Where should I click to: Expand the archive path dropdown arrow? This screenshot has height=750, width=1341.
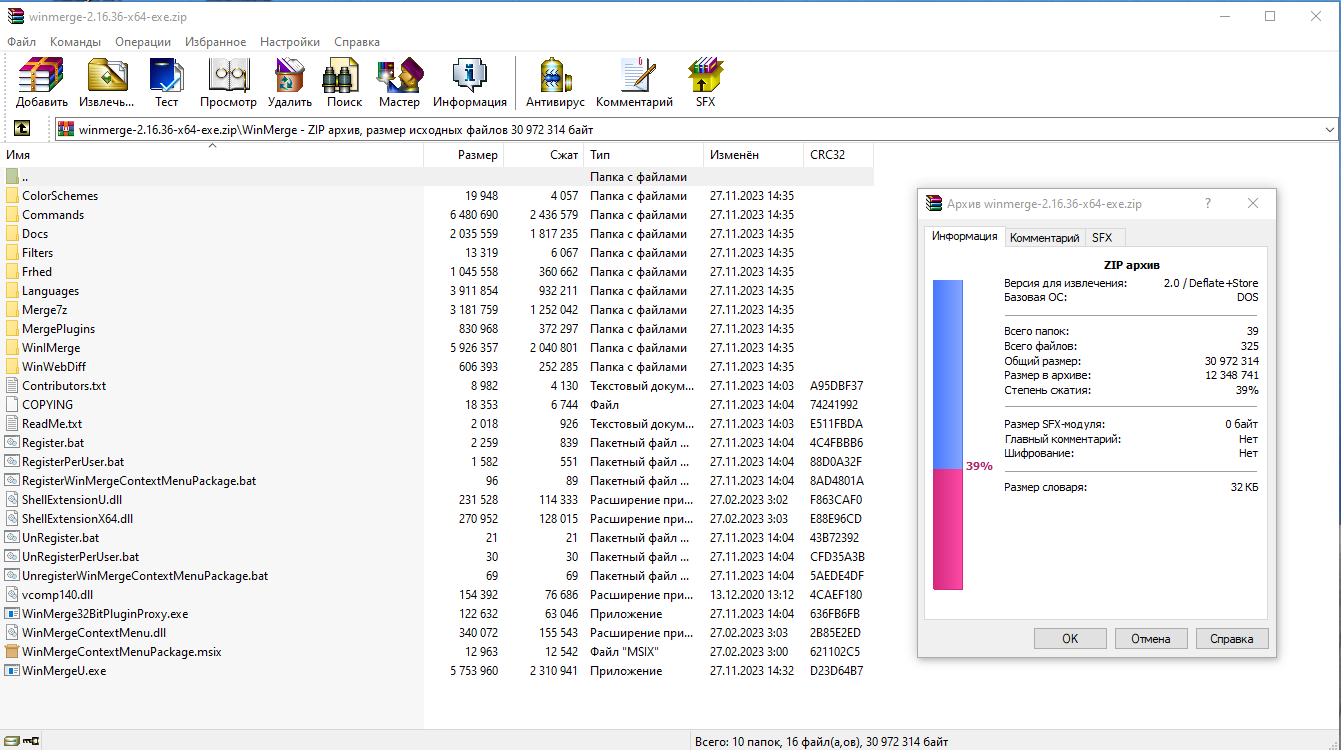[1329, 130]
